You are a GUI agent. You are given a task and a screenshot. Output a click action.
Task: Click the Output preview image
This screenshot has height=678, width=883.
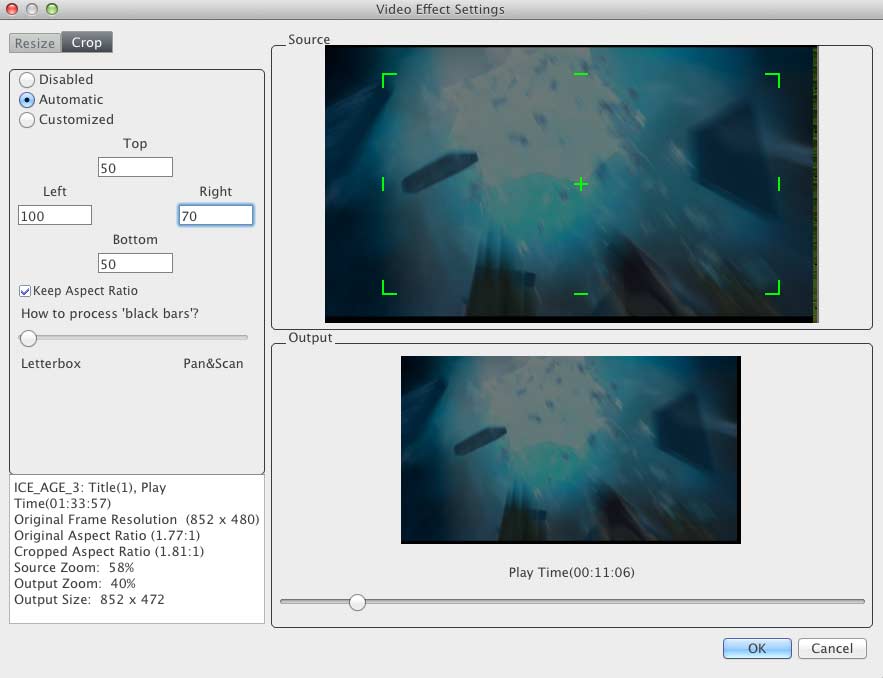point(571,450)
